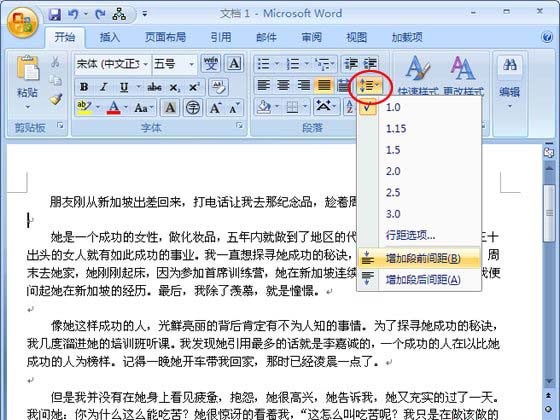The image size is (560, 420).
Task: Click the bulleted list icon
Action: point(263,64)
